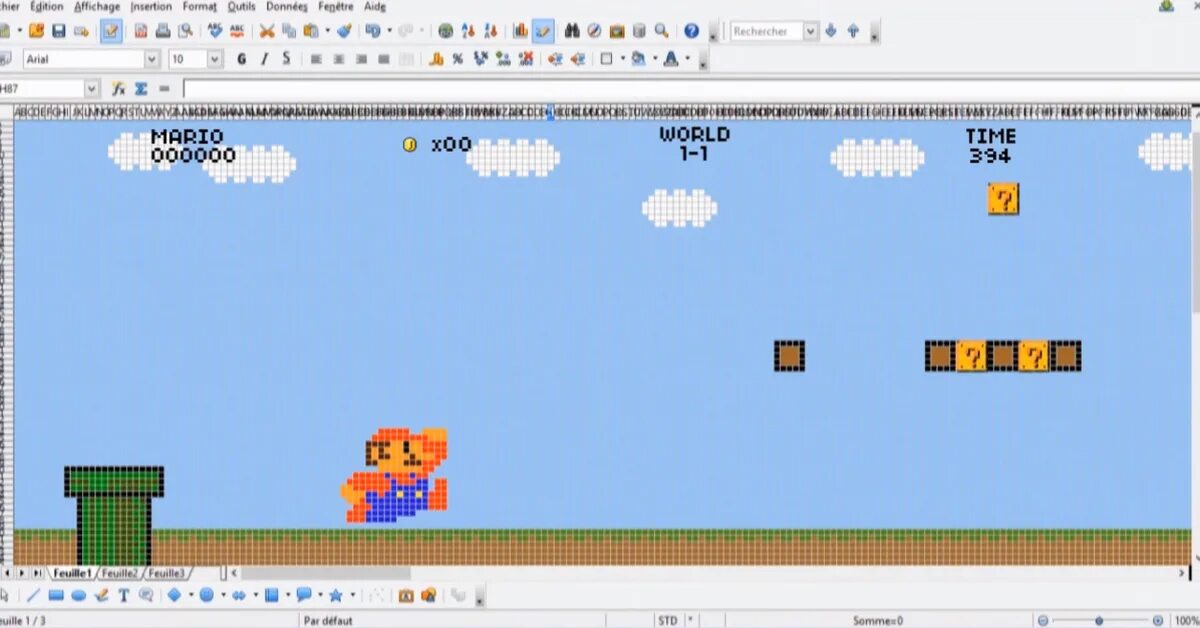Image resolution: width=1200 pixels, height=628 pixels.
Task: Toggle Italic I formatting
Action: tap(264, 59)
